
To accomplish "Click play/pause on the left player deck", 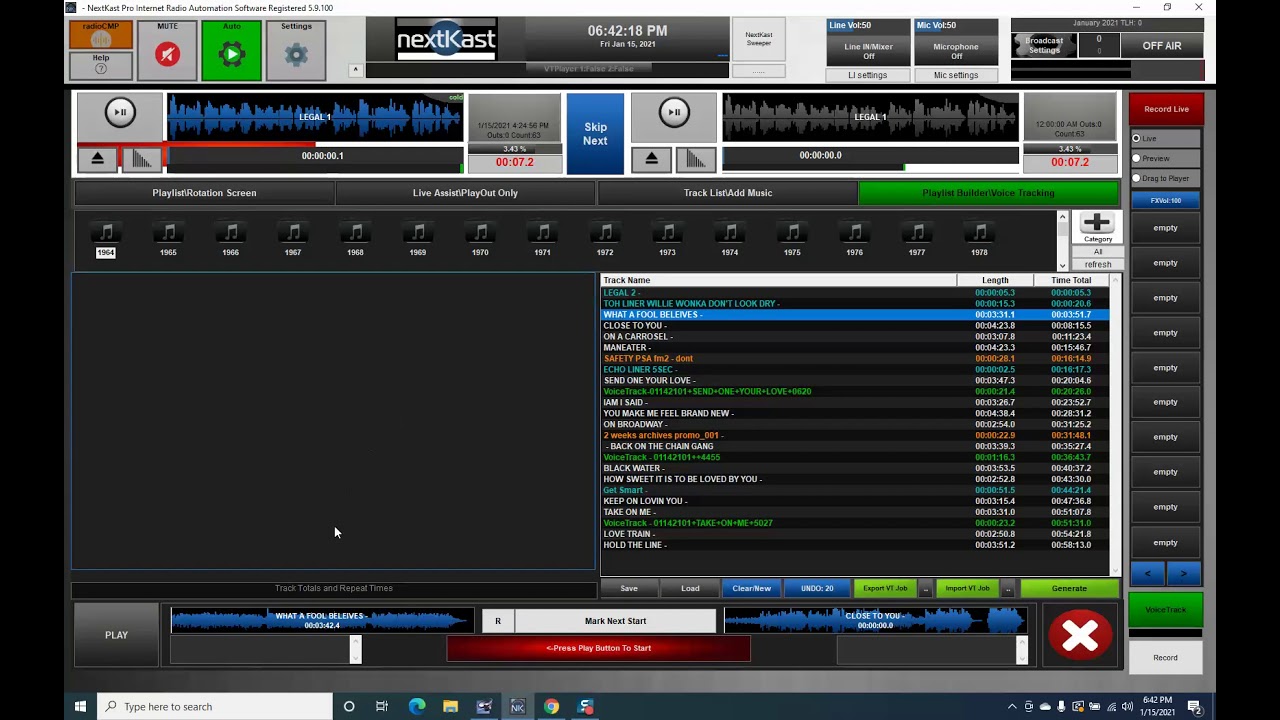I will 120,112.
